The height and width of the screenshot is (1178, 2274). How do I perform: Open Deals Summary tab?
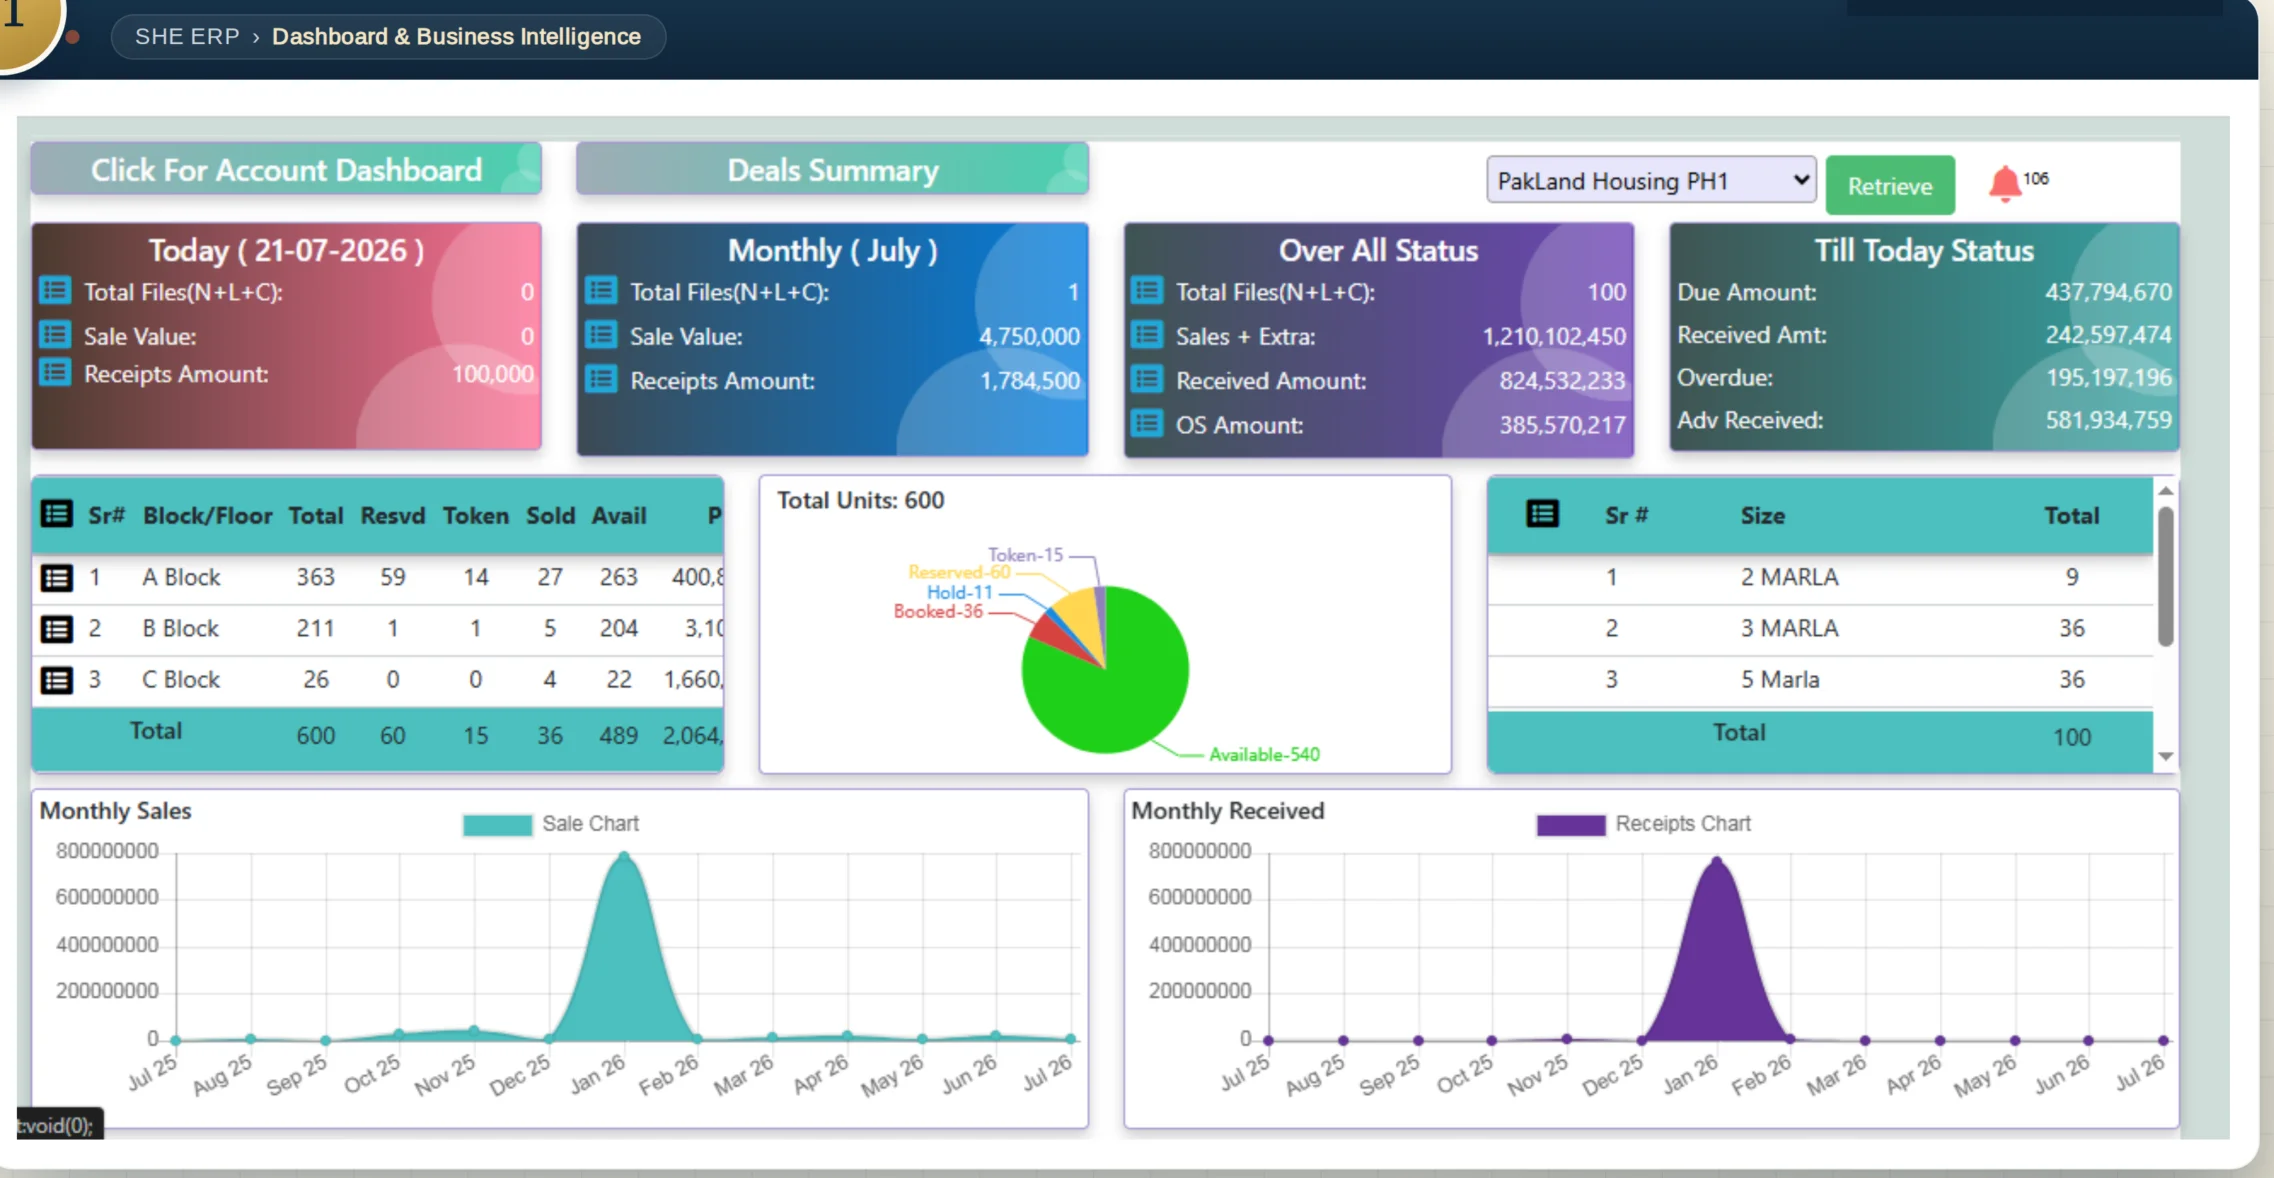(832, 169)
